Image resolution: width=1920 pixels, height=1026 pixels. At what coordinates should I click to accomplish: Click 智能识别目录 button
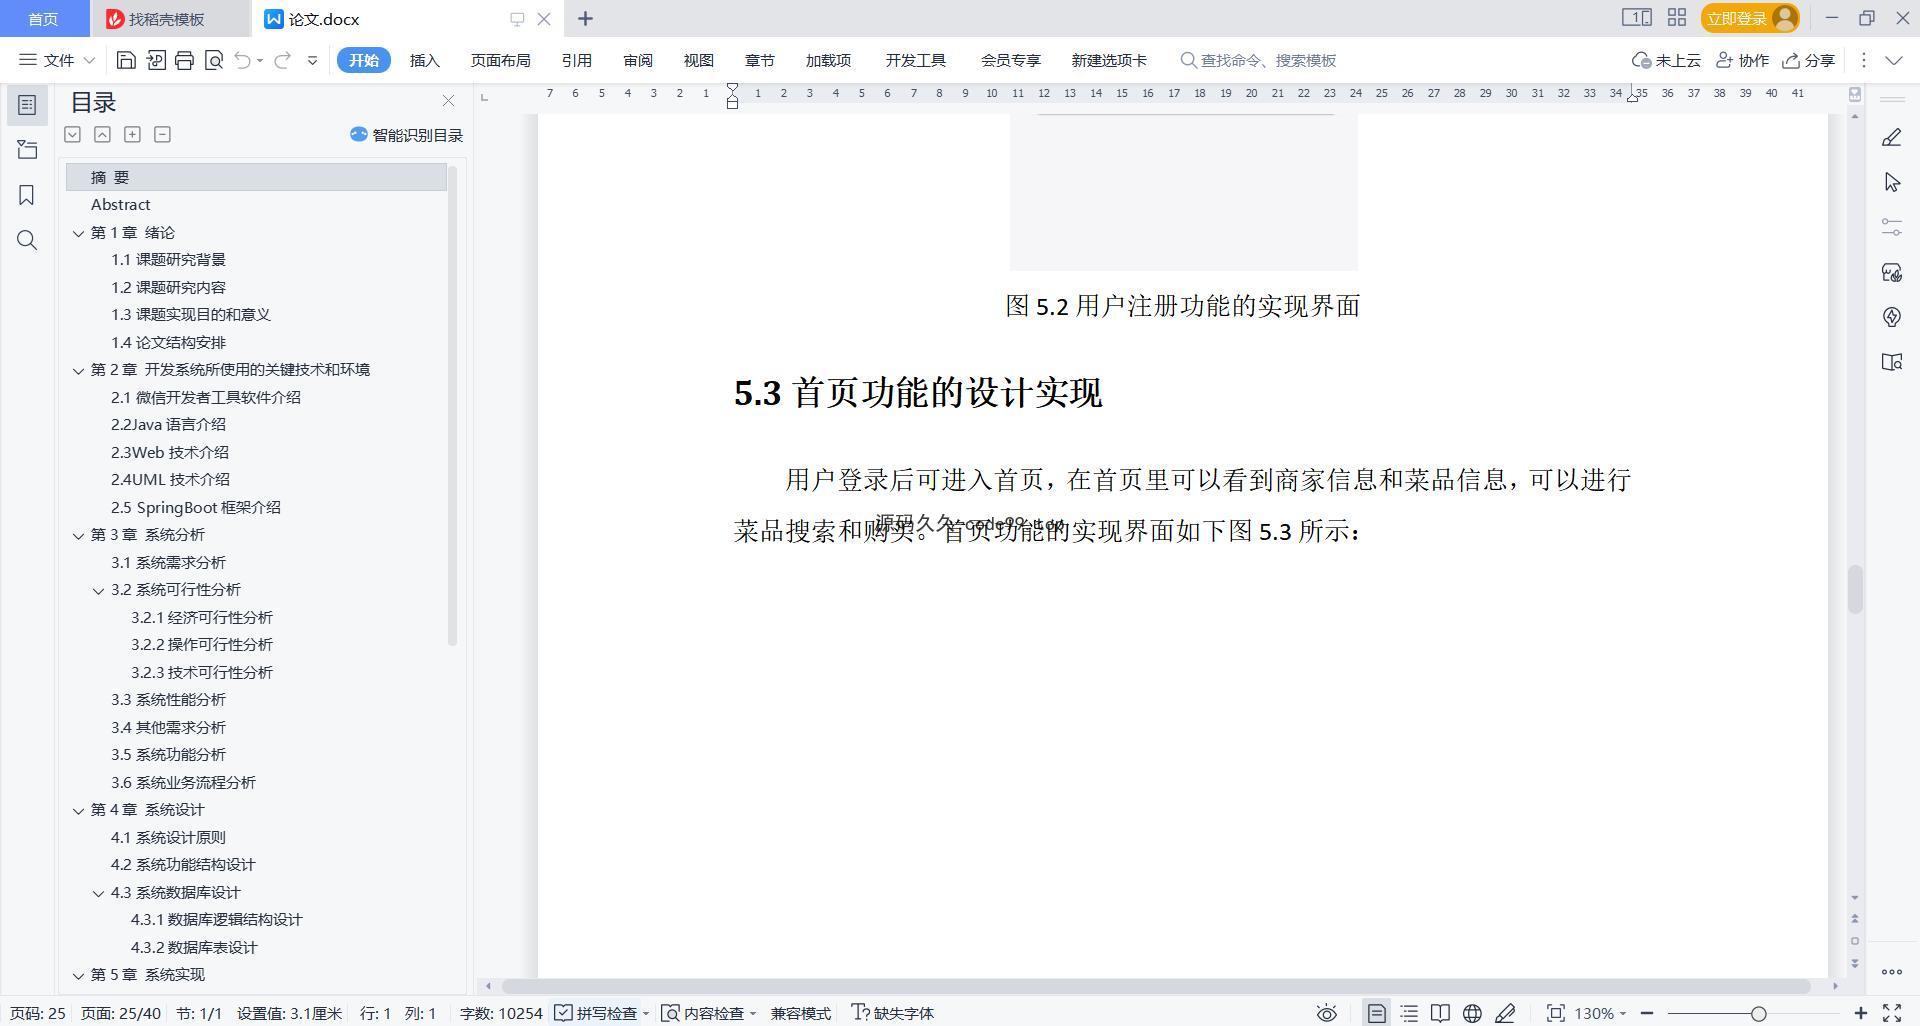406,135
